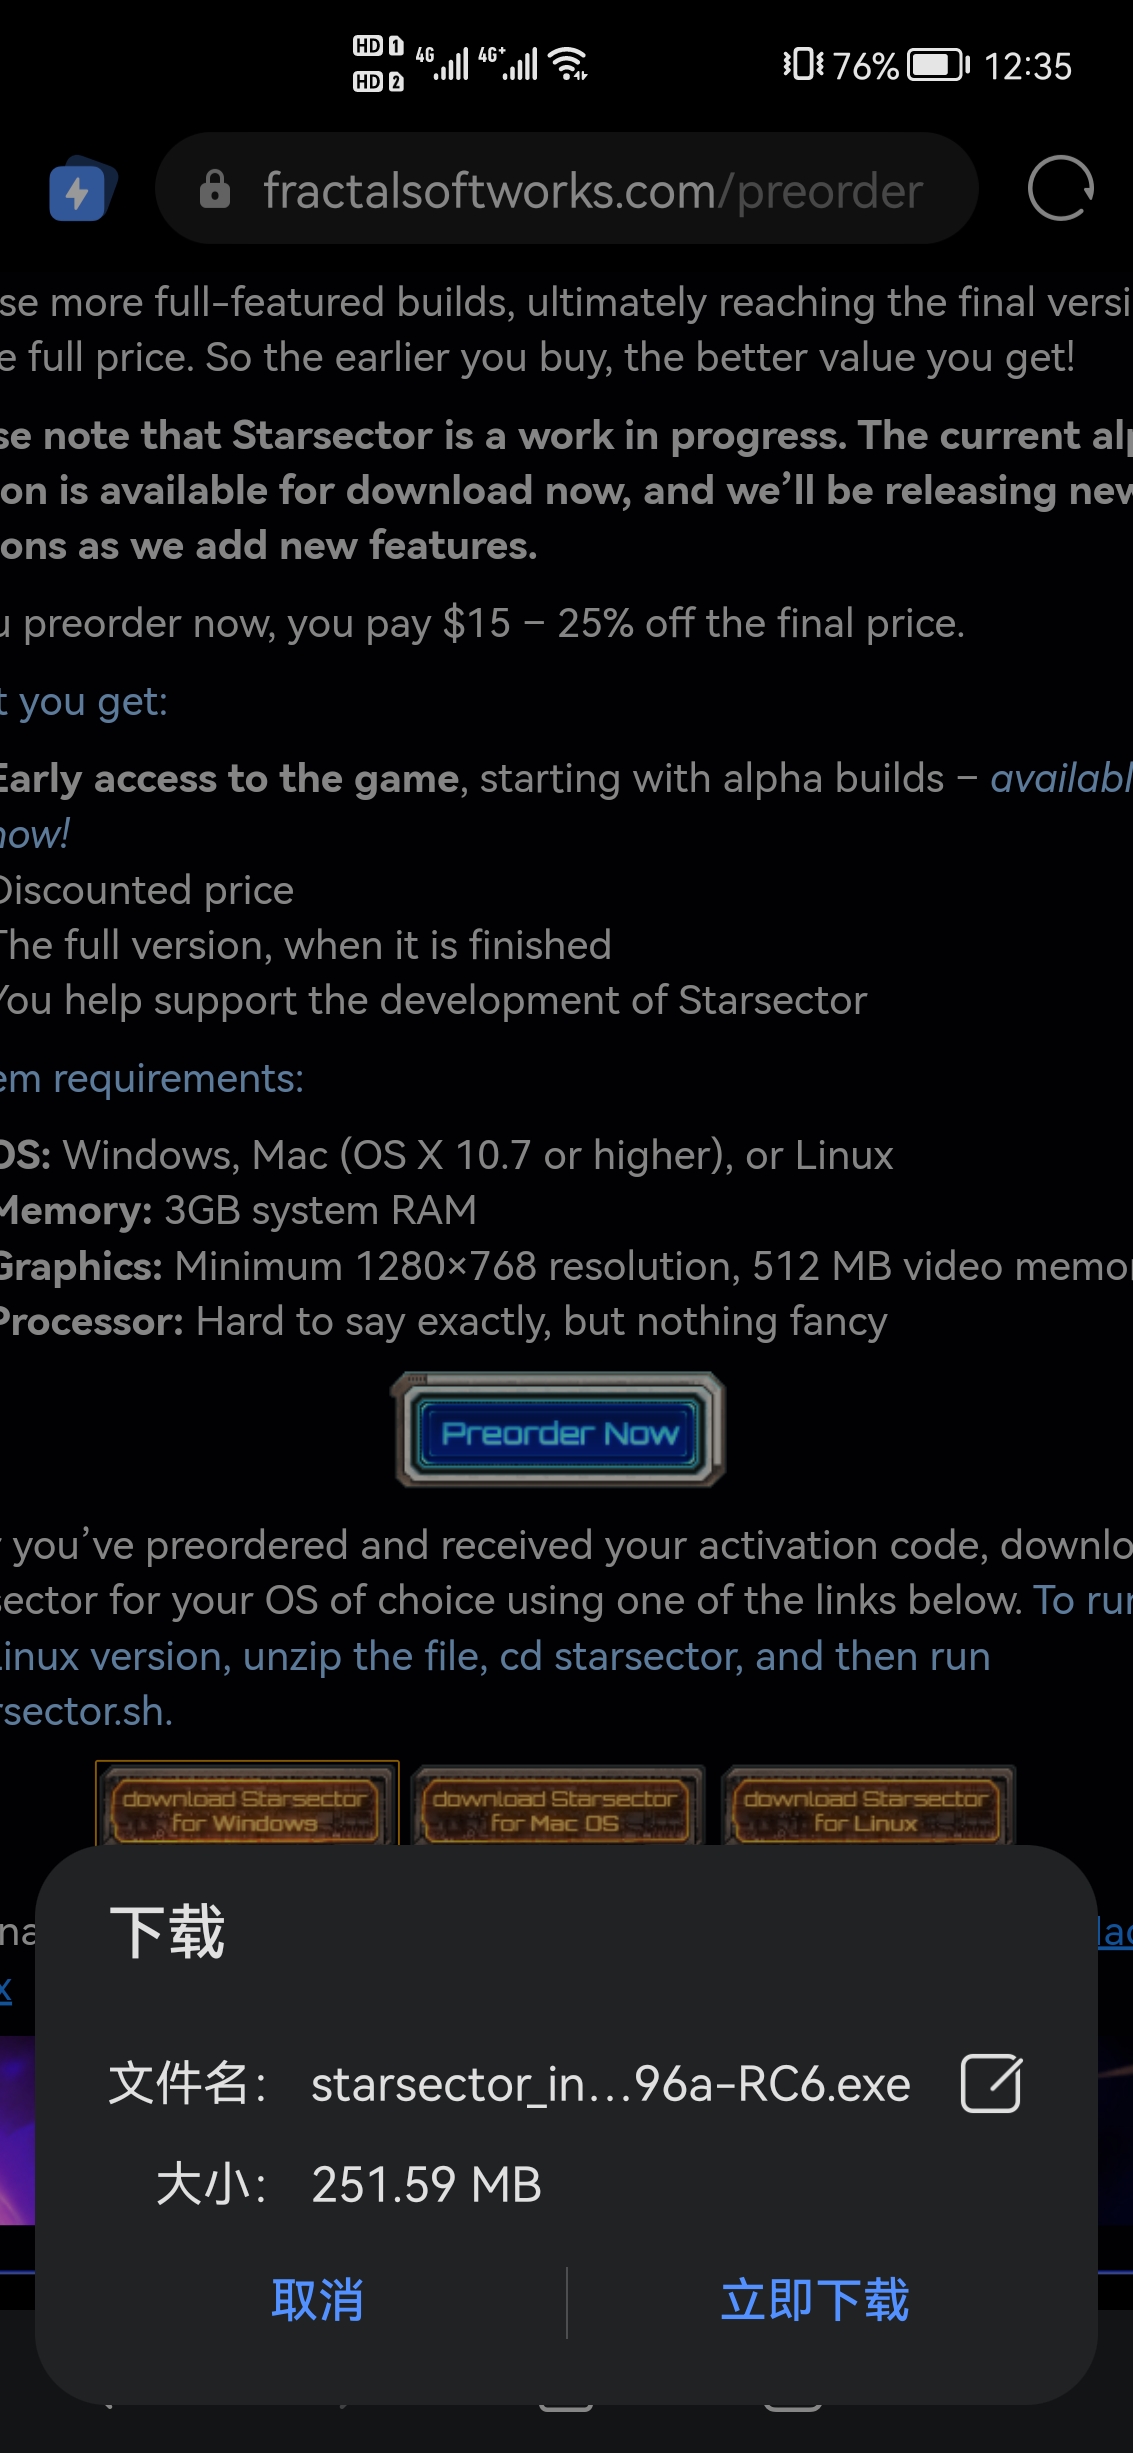Screen dimensions: 1133x2453
Task: Tap the battery icon in status bar
Action: (937, 65)
